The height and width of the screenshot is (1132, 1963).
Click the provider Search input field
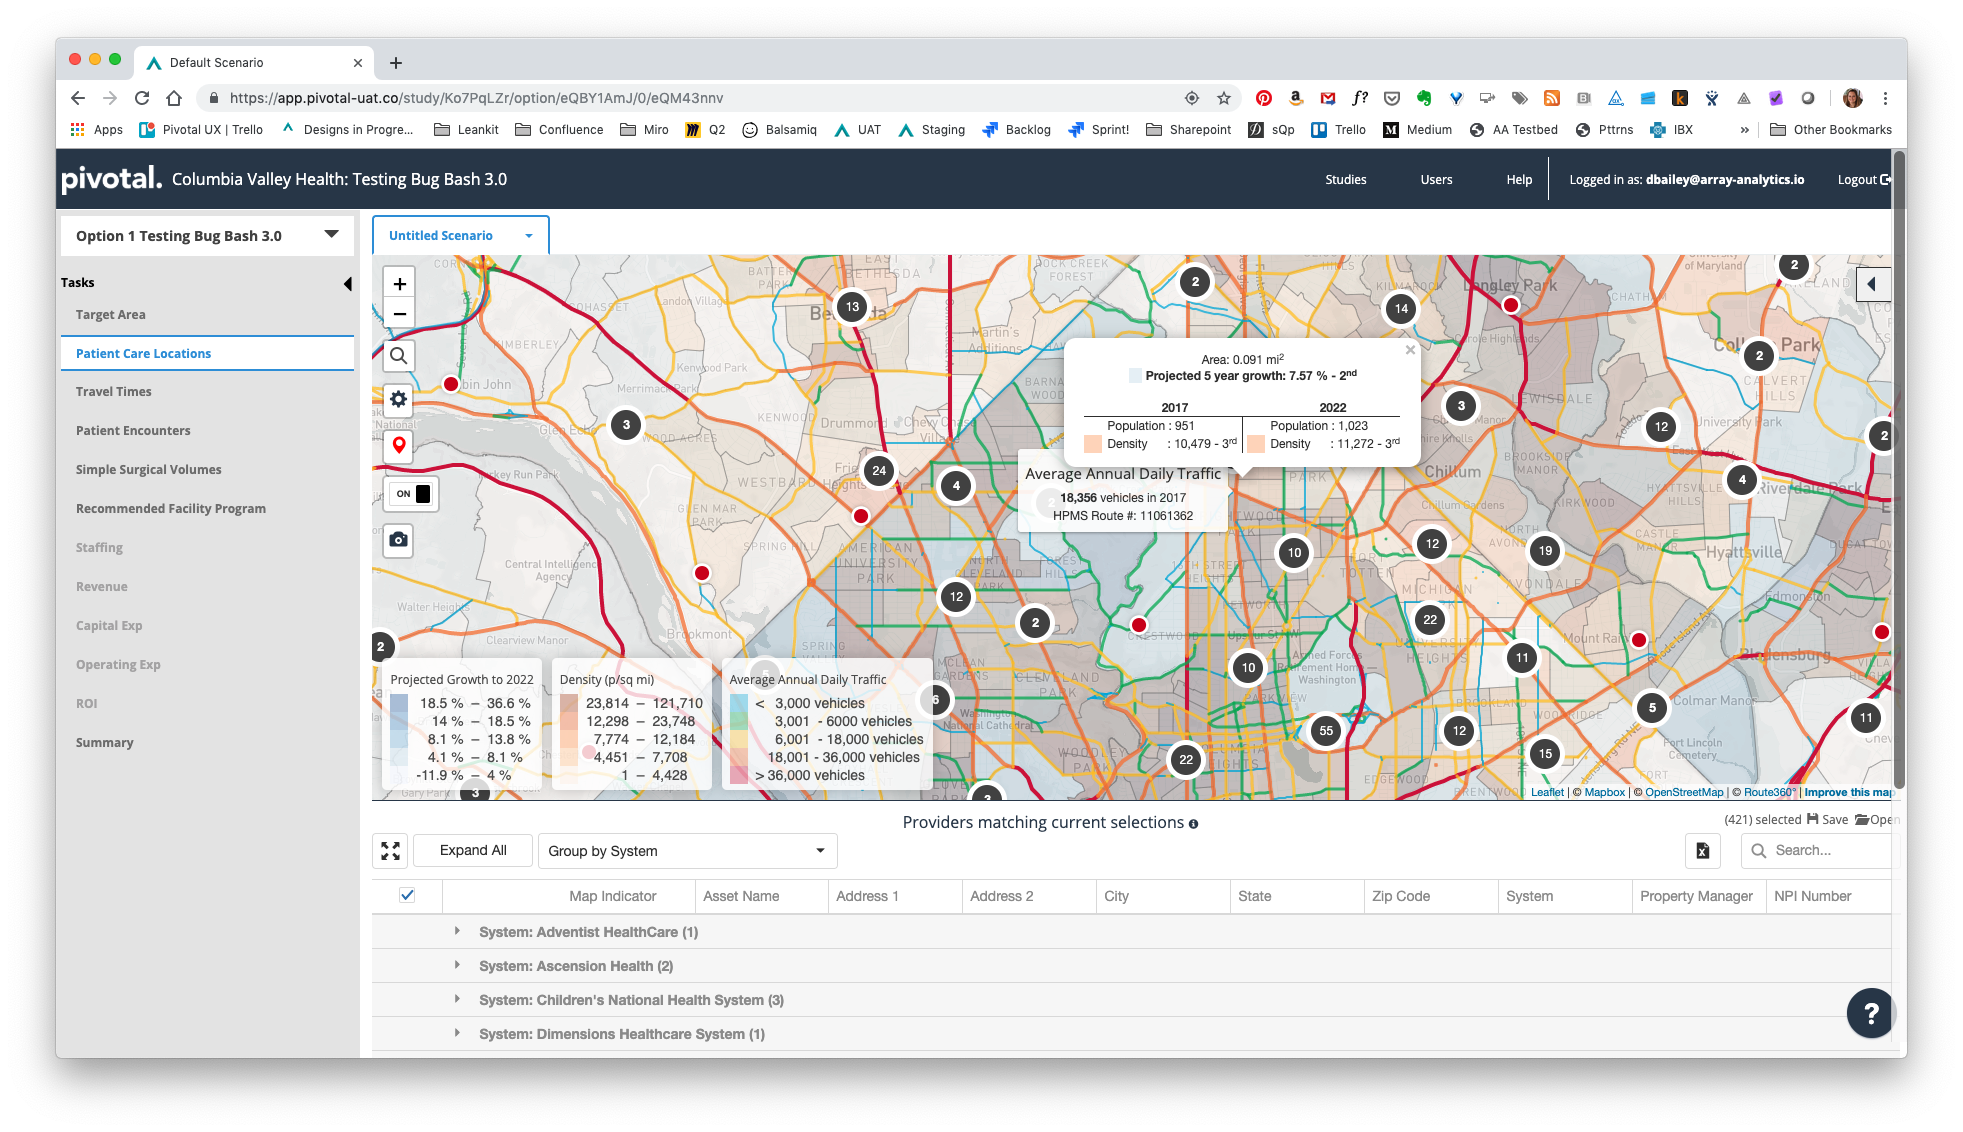[x=1816, y=851]
